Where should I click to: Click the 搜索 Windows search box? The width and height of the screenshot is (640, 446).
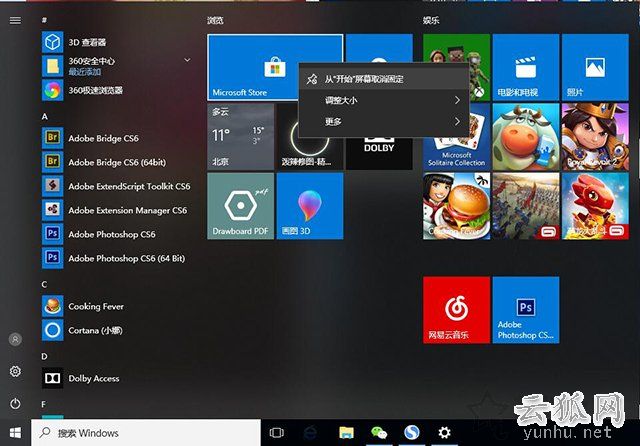tap(146, 433)
